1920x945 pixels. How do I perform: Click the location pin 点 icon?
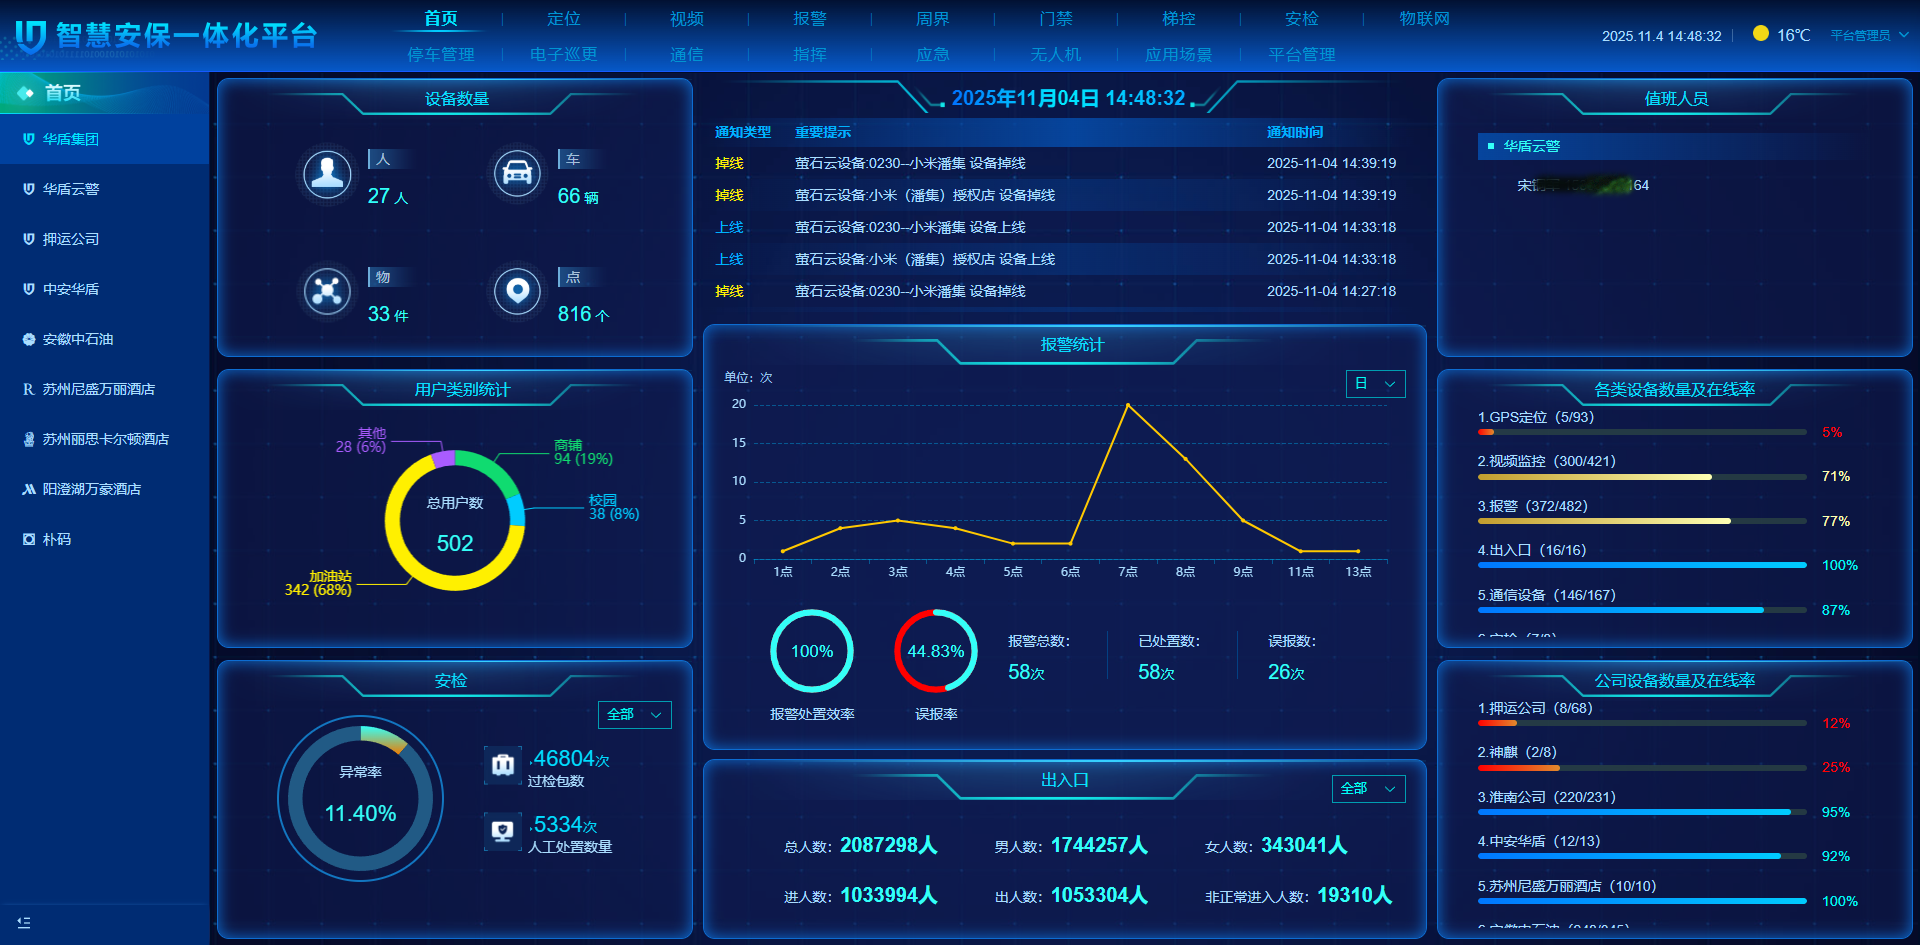(517, 291)
